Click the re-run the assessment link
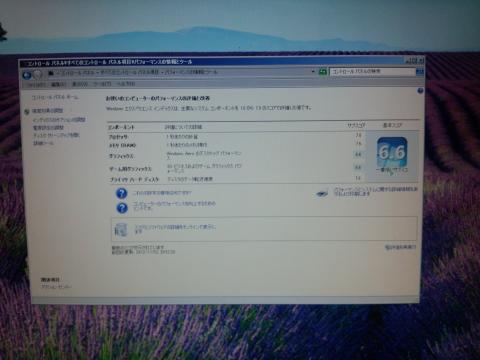 point(400,247)
